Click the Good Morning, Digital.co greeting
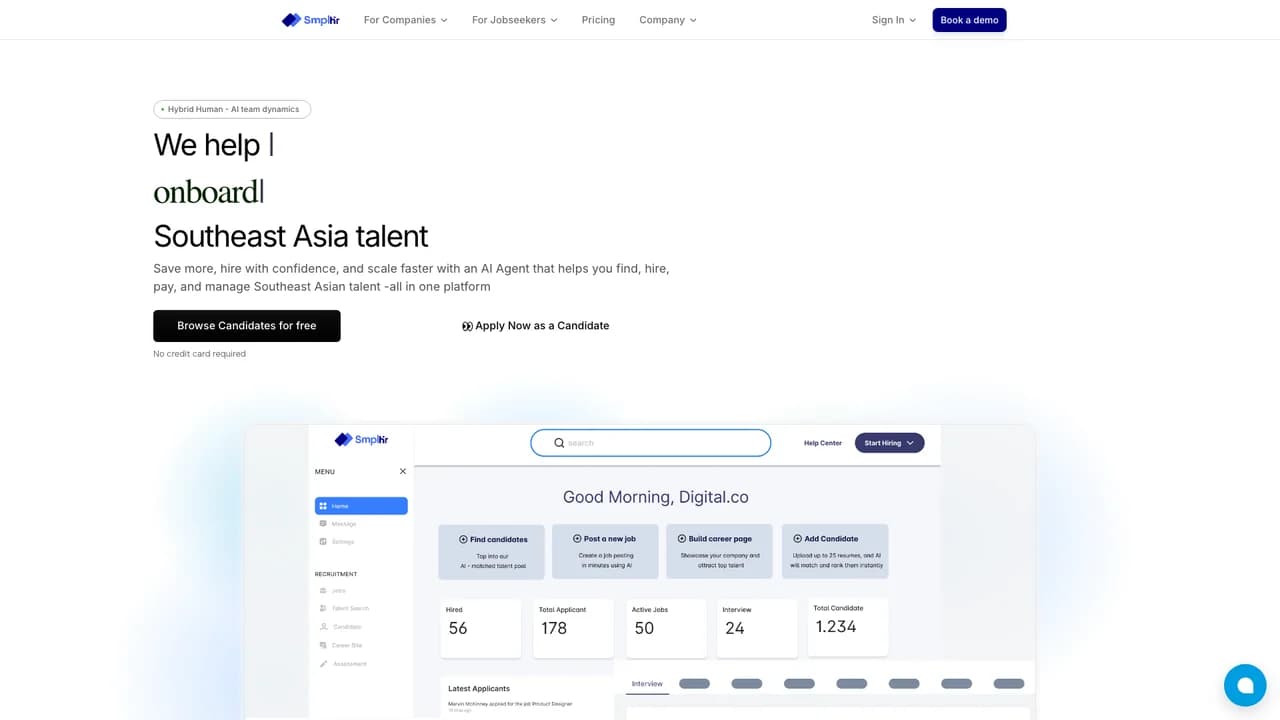Viewport: 1280px width, 720px height. point(656,497)
